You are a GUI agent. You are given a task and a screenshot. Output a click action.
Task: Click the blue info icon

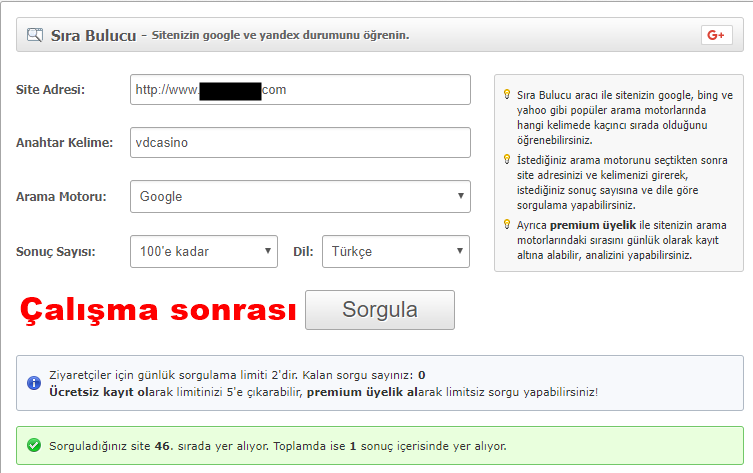[34, 383]
